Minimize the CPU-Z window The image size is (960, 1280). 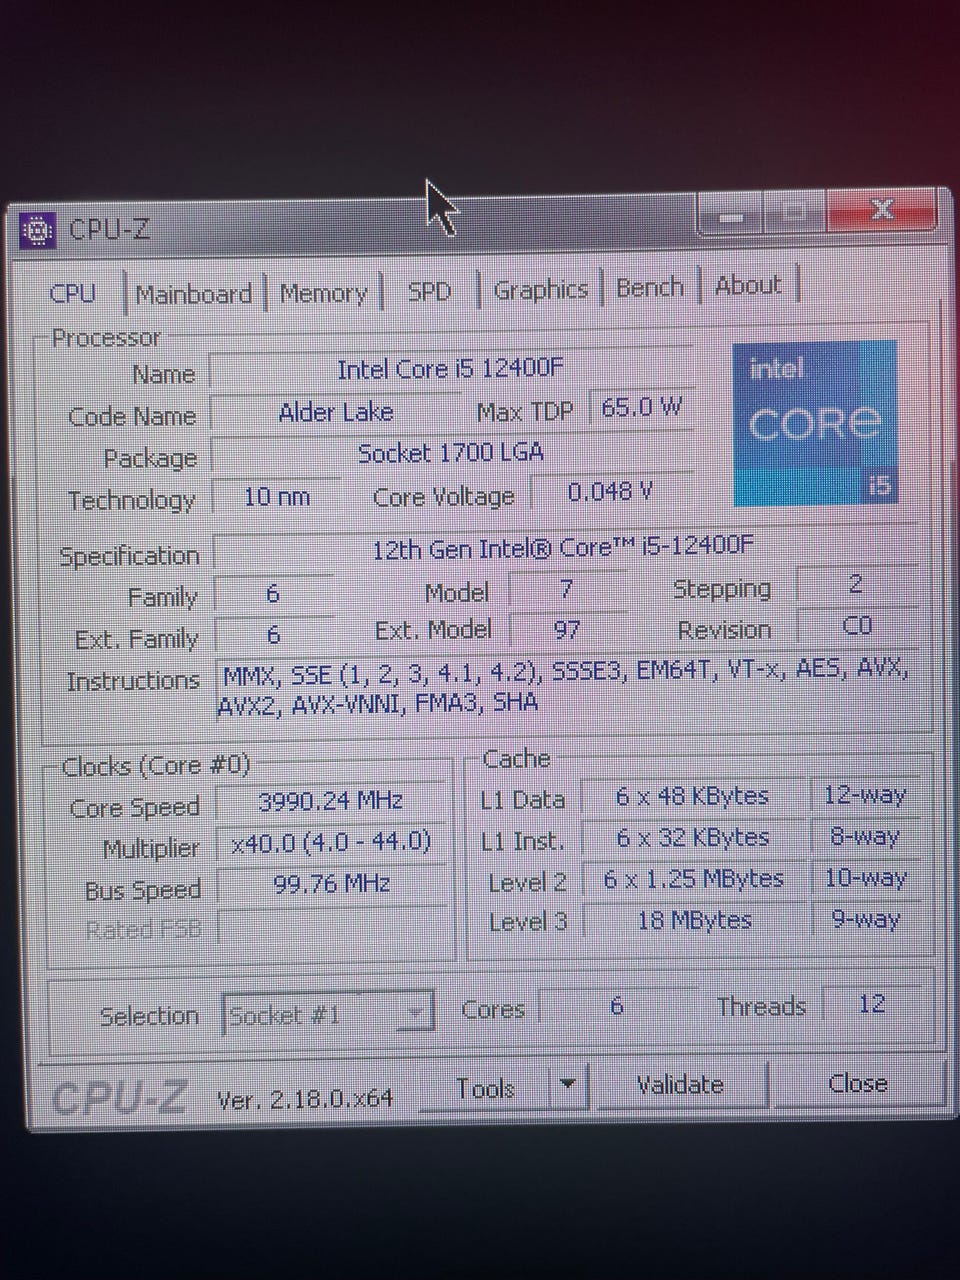pos(731,213)
